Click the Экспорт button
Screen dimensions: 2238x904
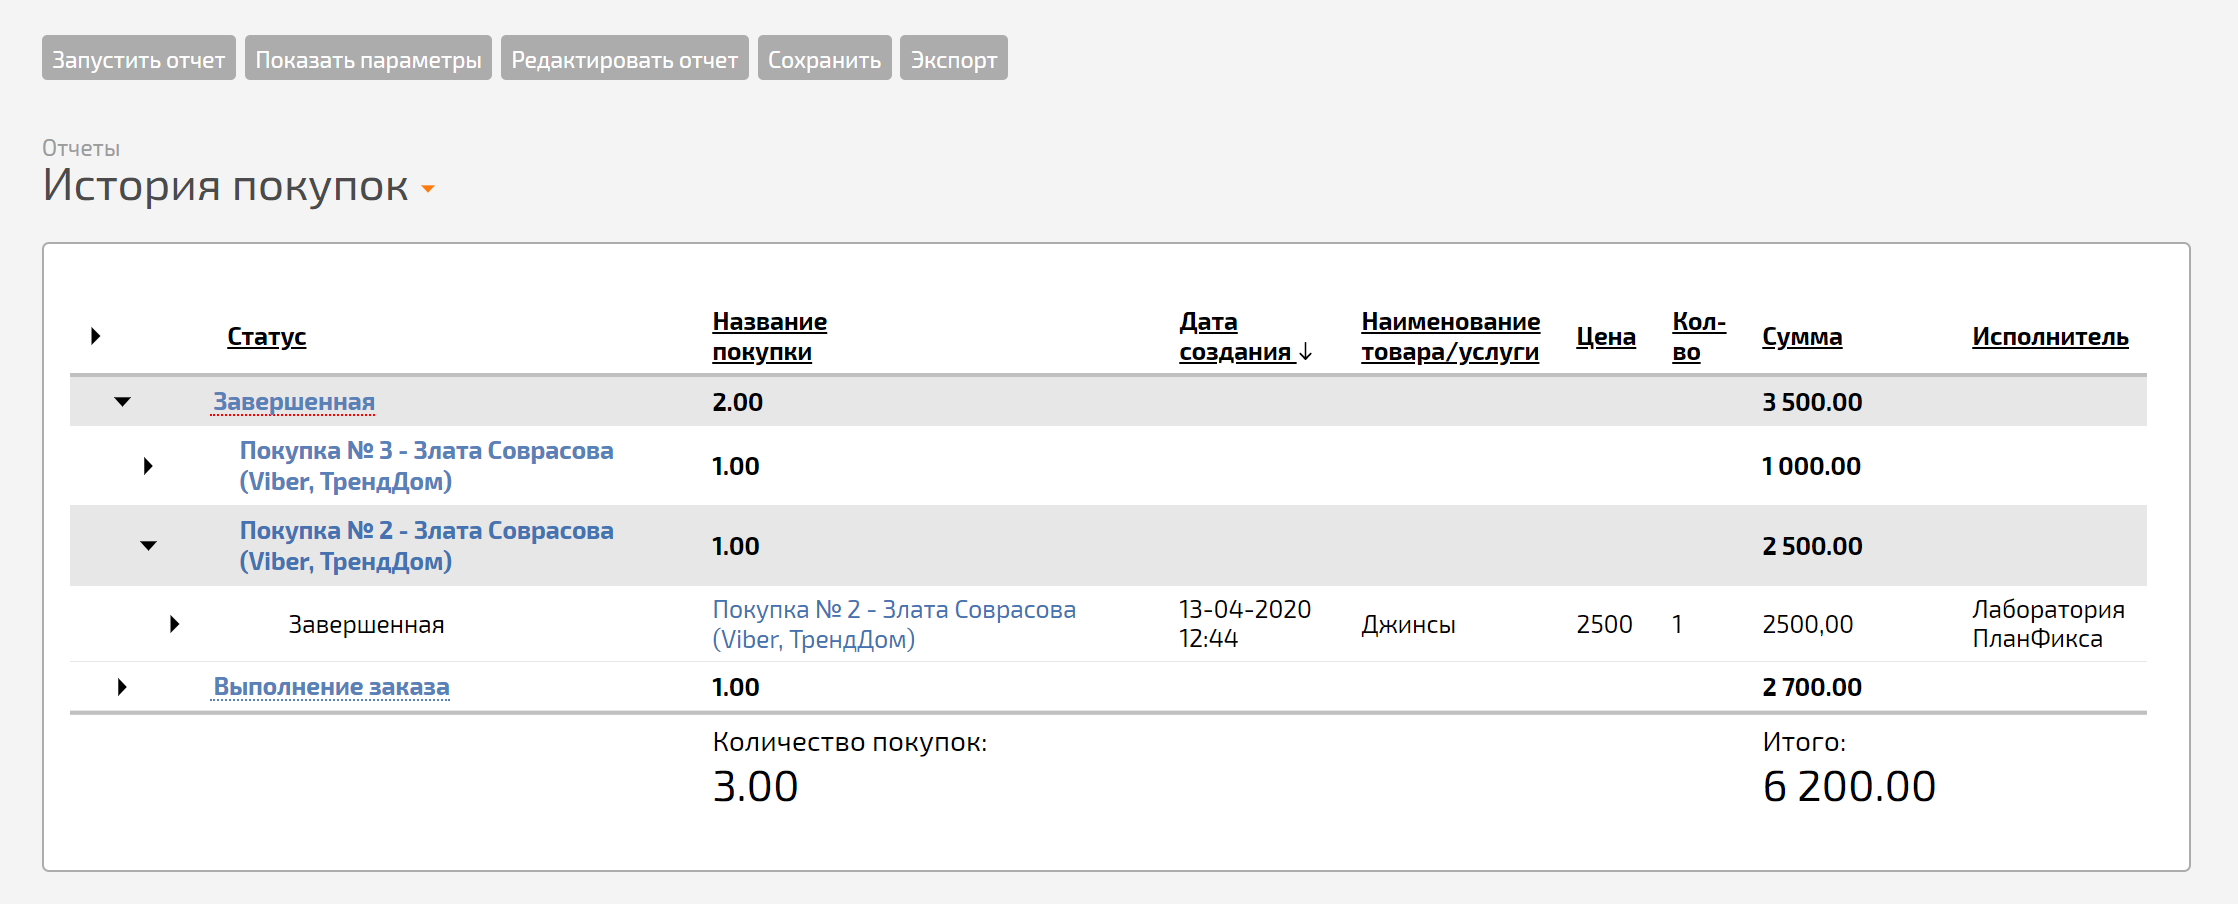click(954, 58)
